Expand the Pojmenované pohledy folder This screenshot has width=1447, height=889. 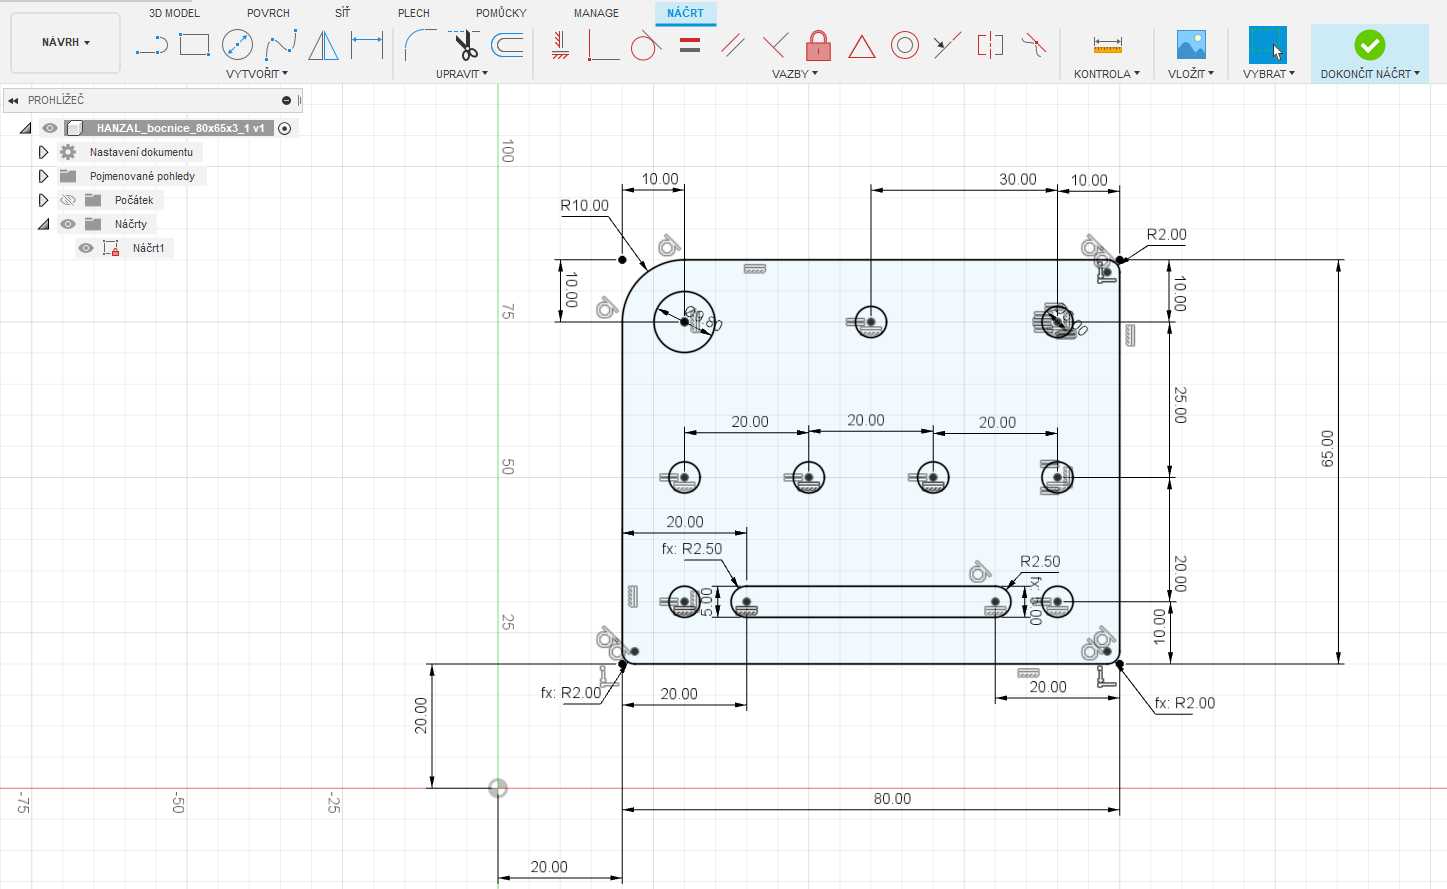pyautogui.click(x=43, y=176)
